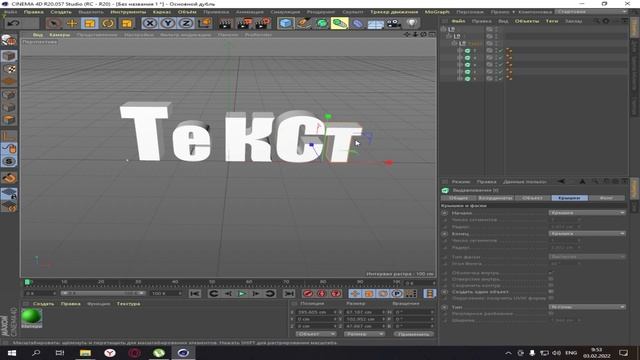640x360 pixels.
Task: Switch to Polygons mode
Action: click(x=9, y=119)
